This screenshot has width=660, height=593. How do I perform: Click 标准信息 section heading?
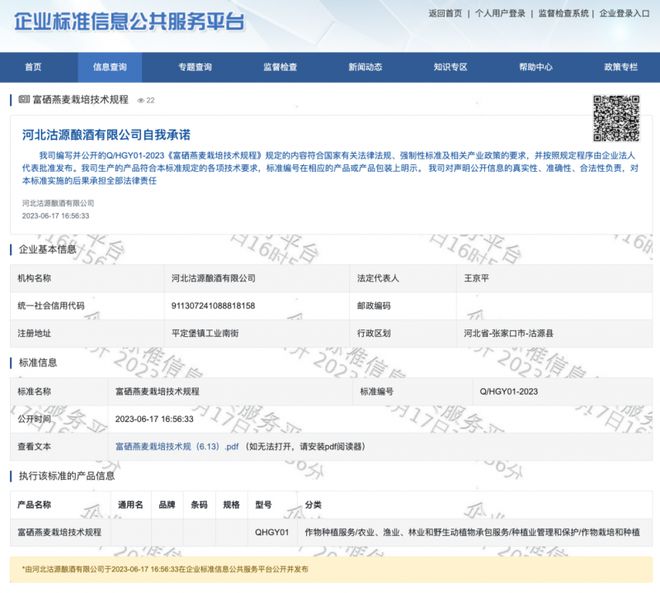pos(38,363)
